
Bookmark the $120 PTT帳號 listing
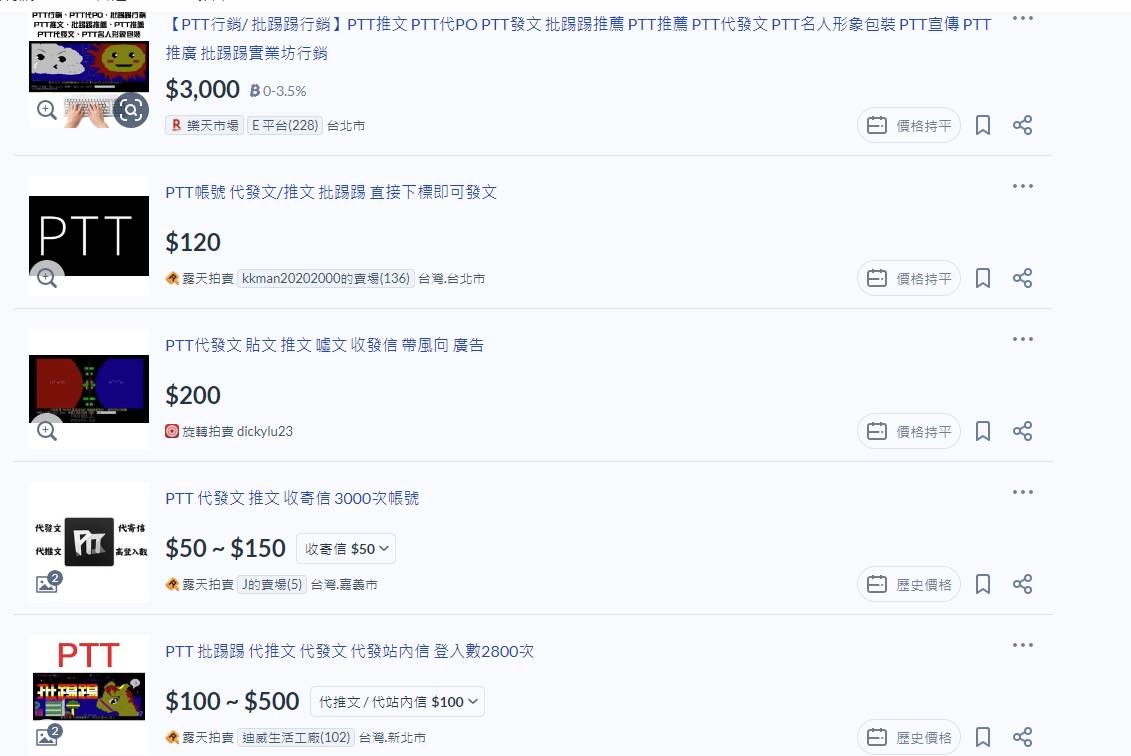(983, 278)
